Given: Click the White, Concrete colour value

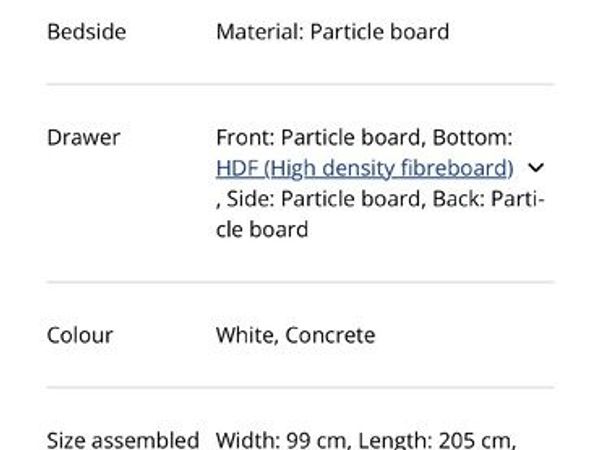Looking at the screenshot, I should tap(295, 336).
